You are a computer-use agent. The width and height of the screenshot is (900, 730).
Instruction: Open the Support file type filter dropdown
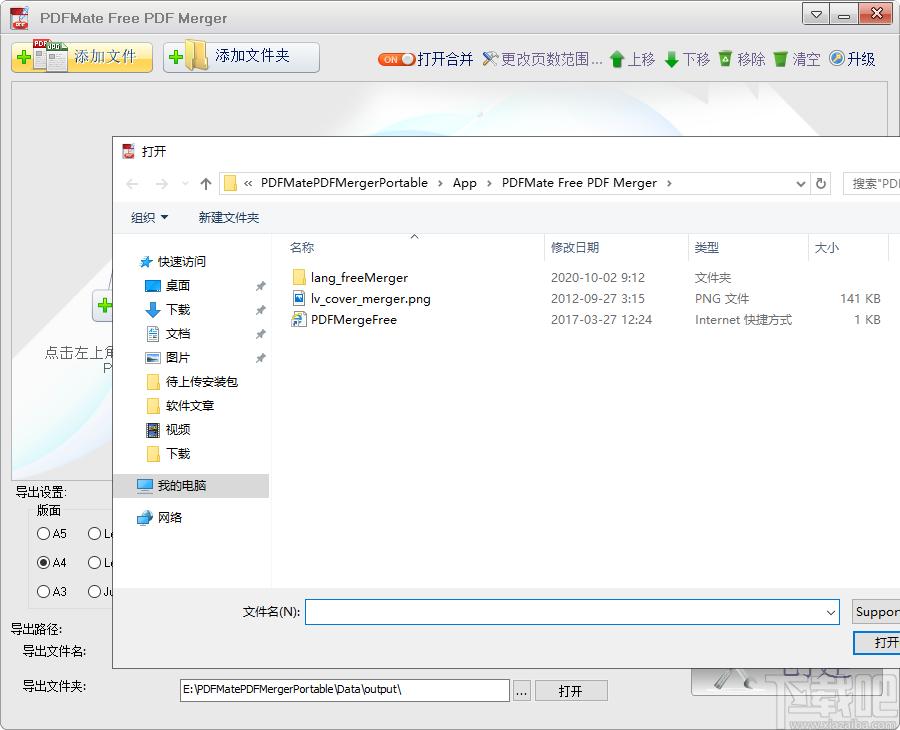pyautogui.click(x=876, y=612)
